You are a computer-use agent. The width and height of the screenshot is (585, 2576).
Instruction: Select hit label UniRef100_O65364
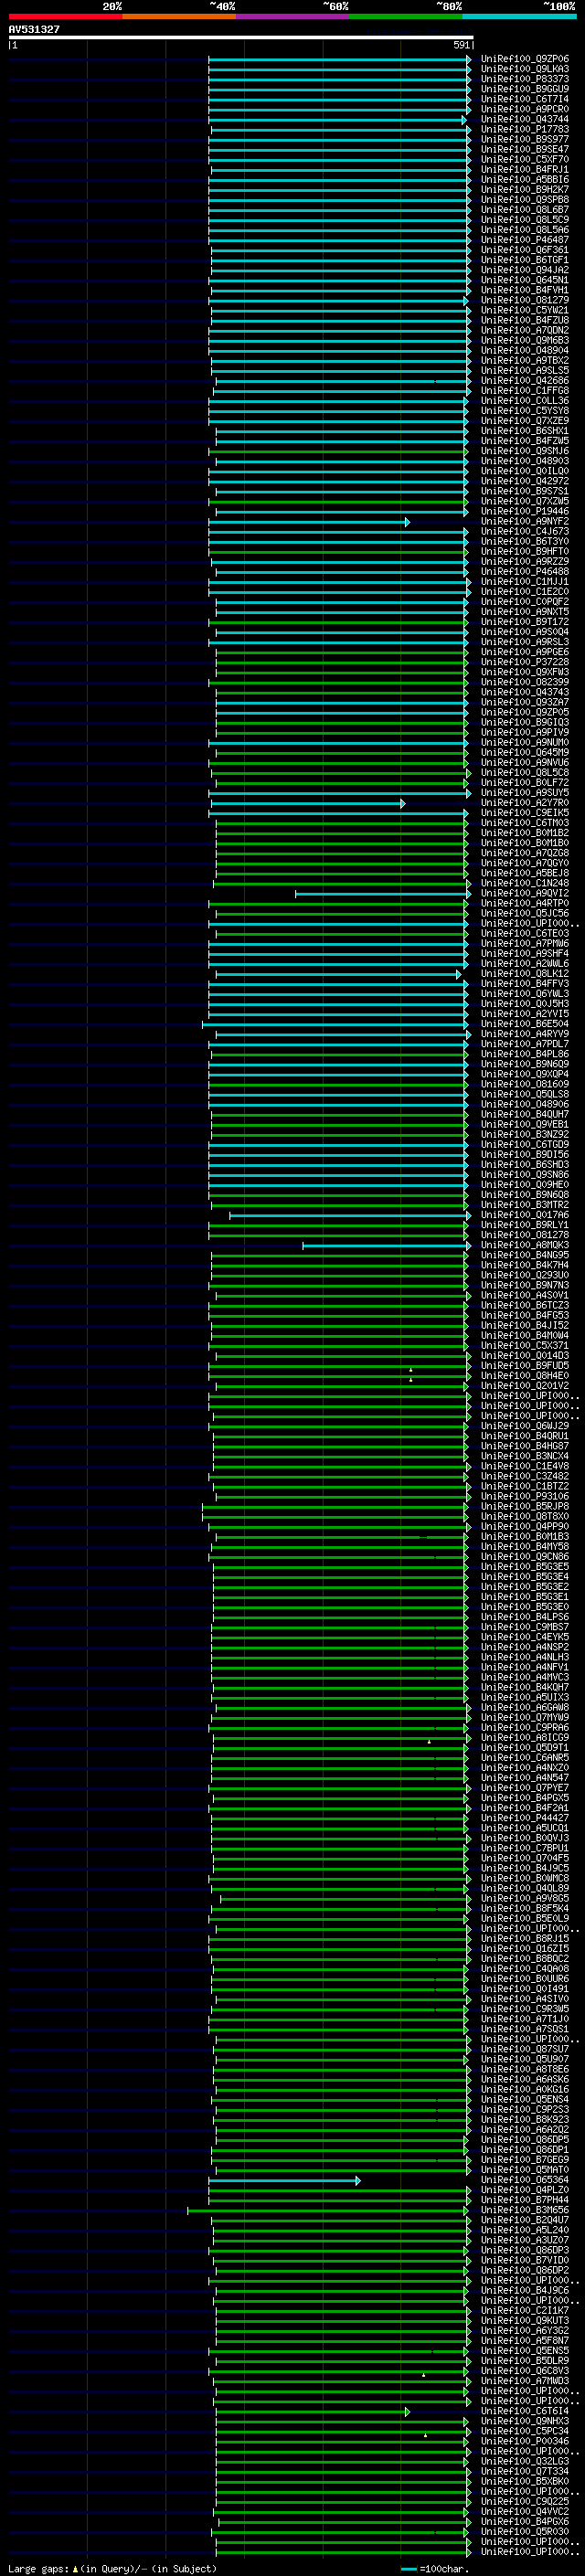coord(525,2181)
